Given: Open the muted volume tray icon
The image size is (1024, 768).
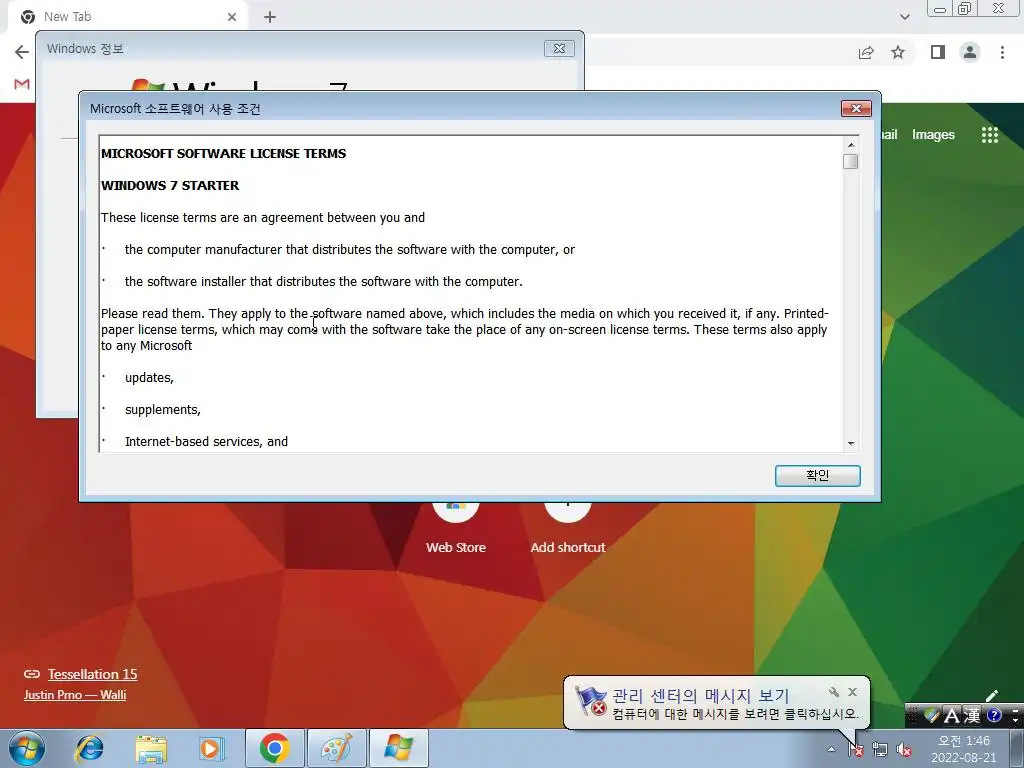Looking at the screenshot, I should click(904, 750).
